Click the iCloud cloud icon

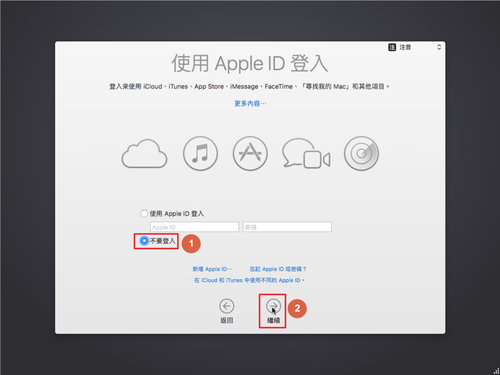tap(144, 154)
